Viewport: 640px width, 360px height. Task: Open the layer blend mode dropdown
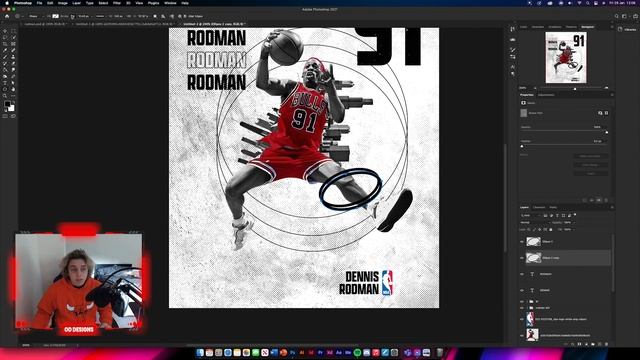[x=535, y=222]
